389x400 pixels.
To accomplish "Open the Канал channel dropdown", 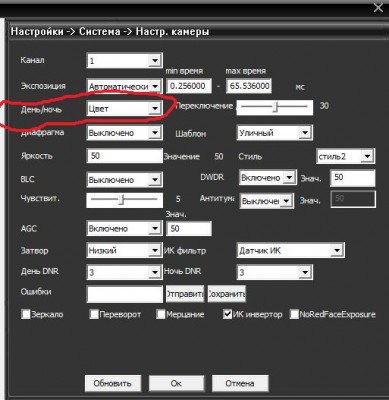I will [124, 61].
